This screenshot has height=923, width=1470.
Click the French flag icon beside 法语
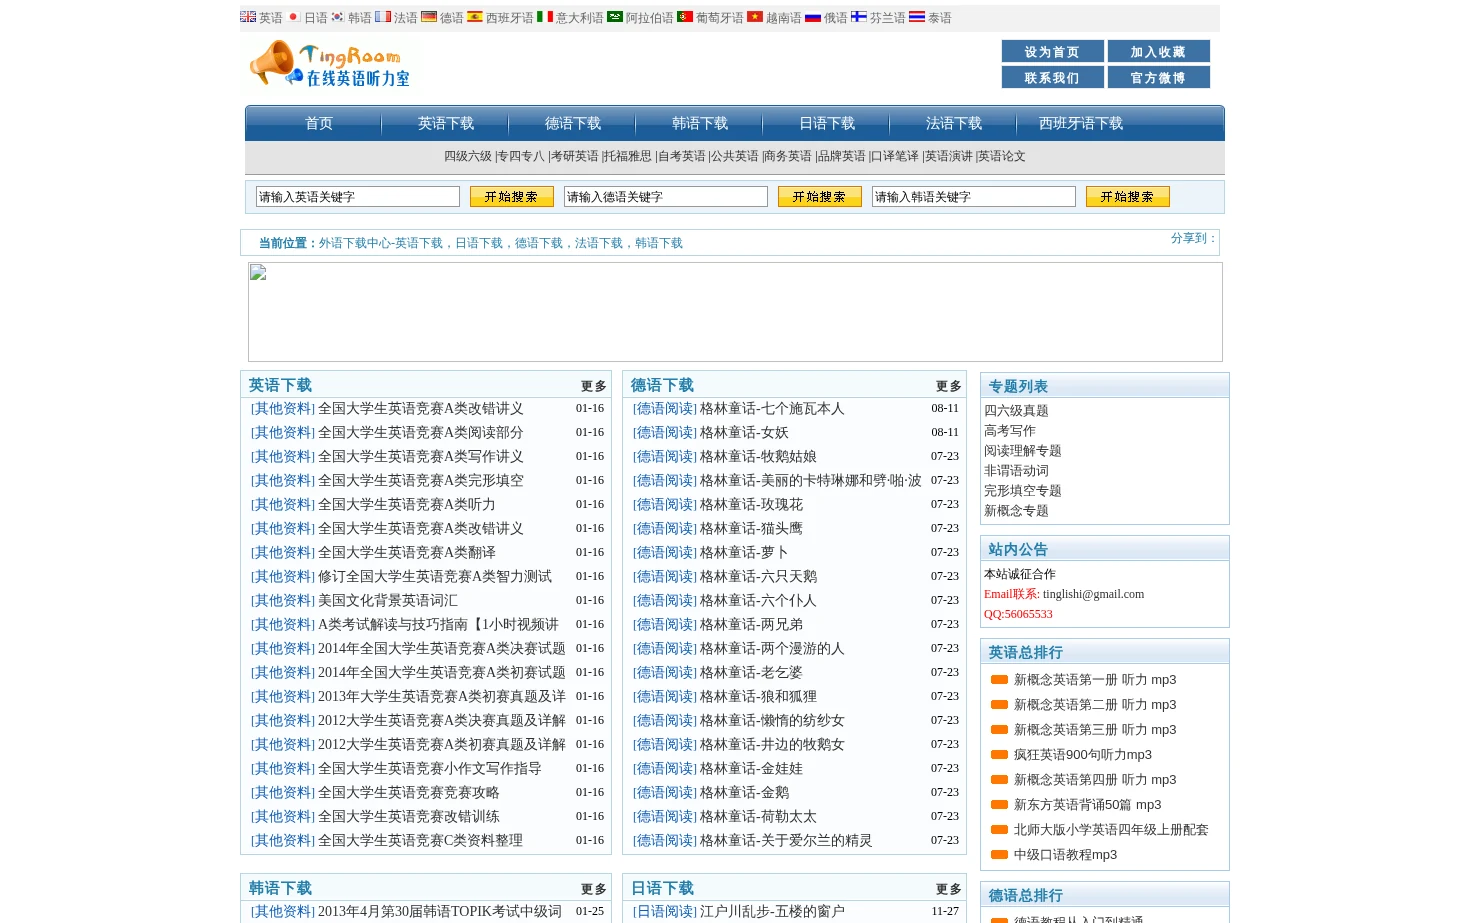(383, 17)
